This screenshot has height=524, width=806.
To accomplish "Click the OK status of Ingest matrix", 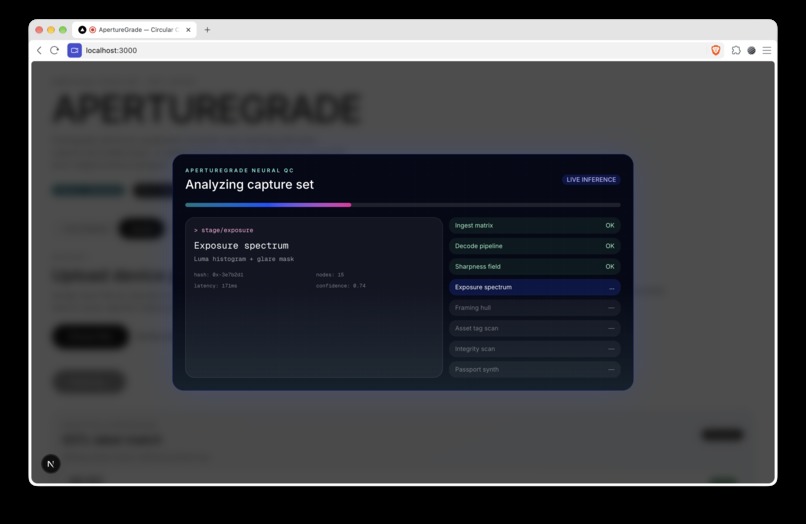I will tap(610, 225).
